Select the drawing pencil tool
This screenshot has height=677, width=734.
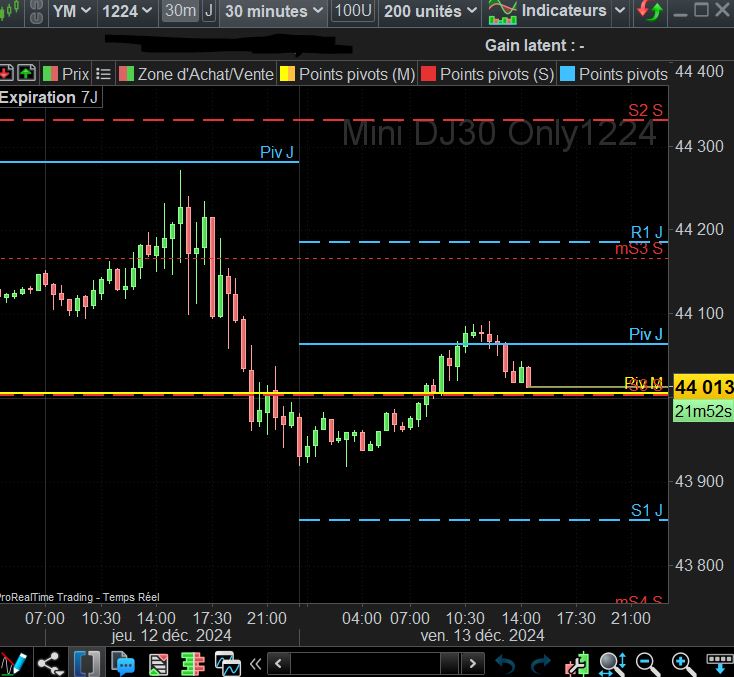click(13, 664)
